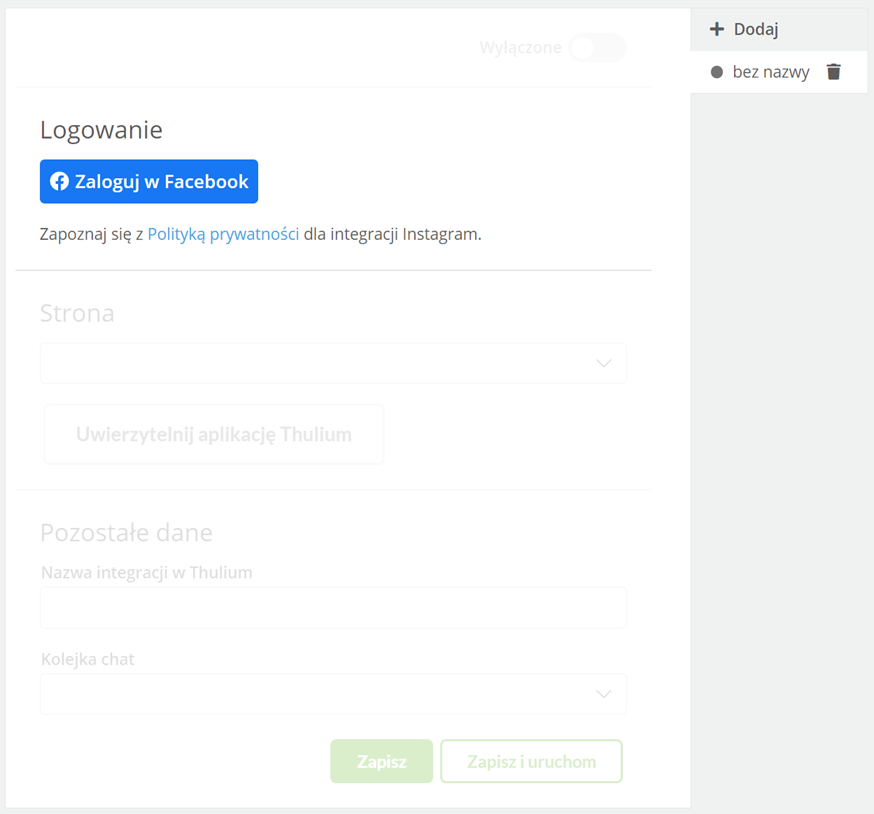This screenshot has width=874, height=814.
Task: Click Zapisz i uruchom button
Action: pos(531,762)
